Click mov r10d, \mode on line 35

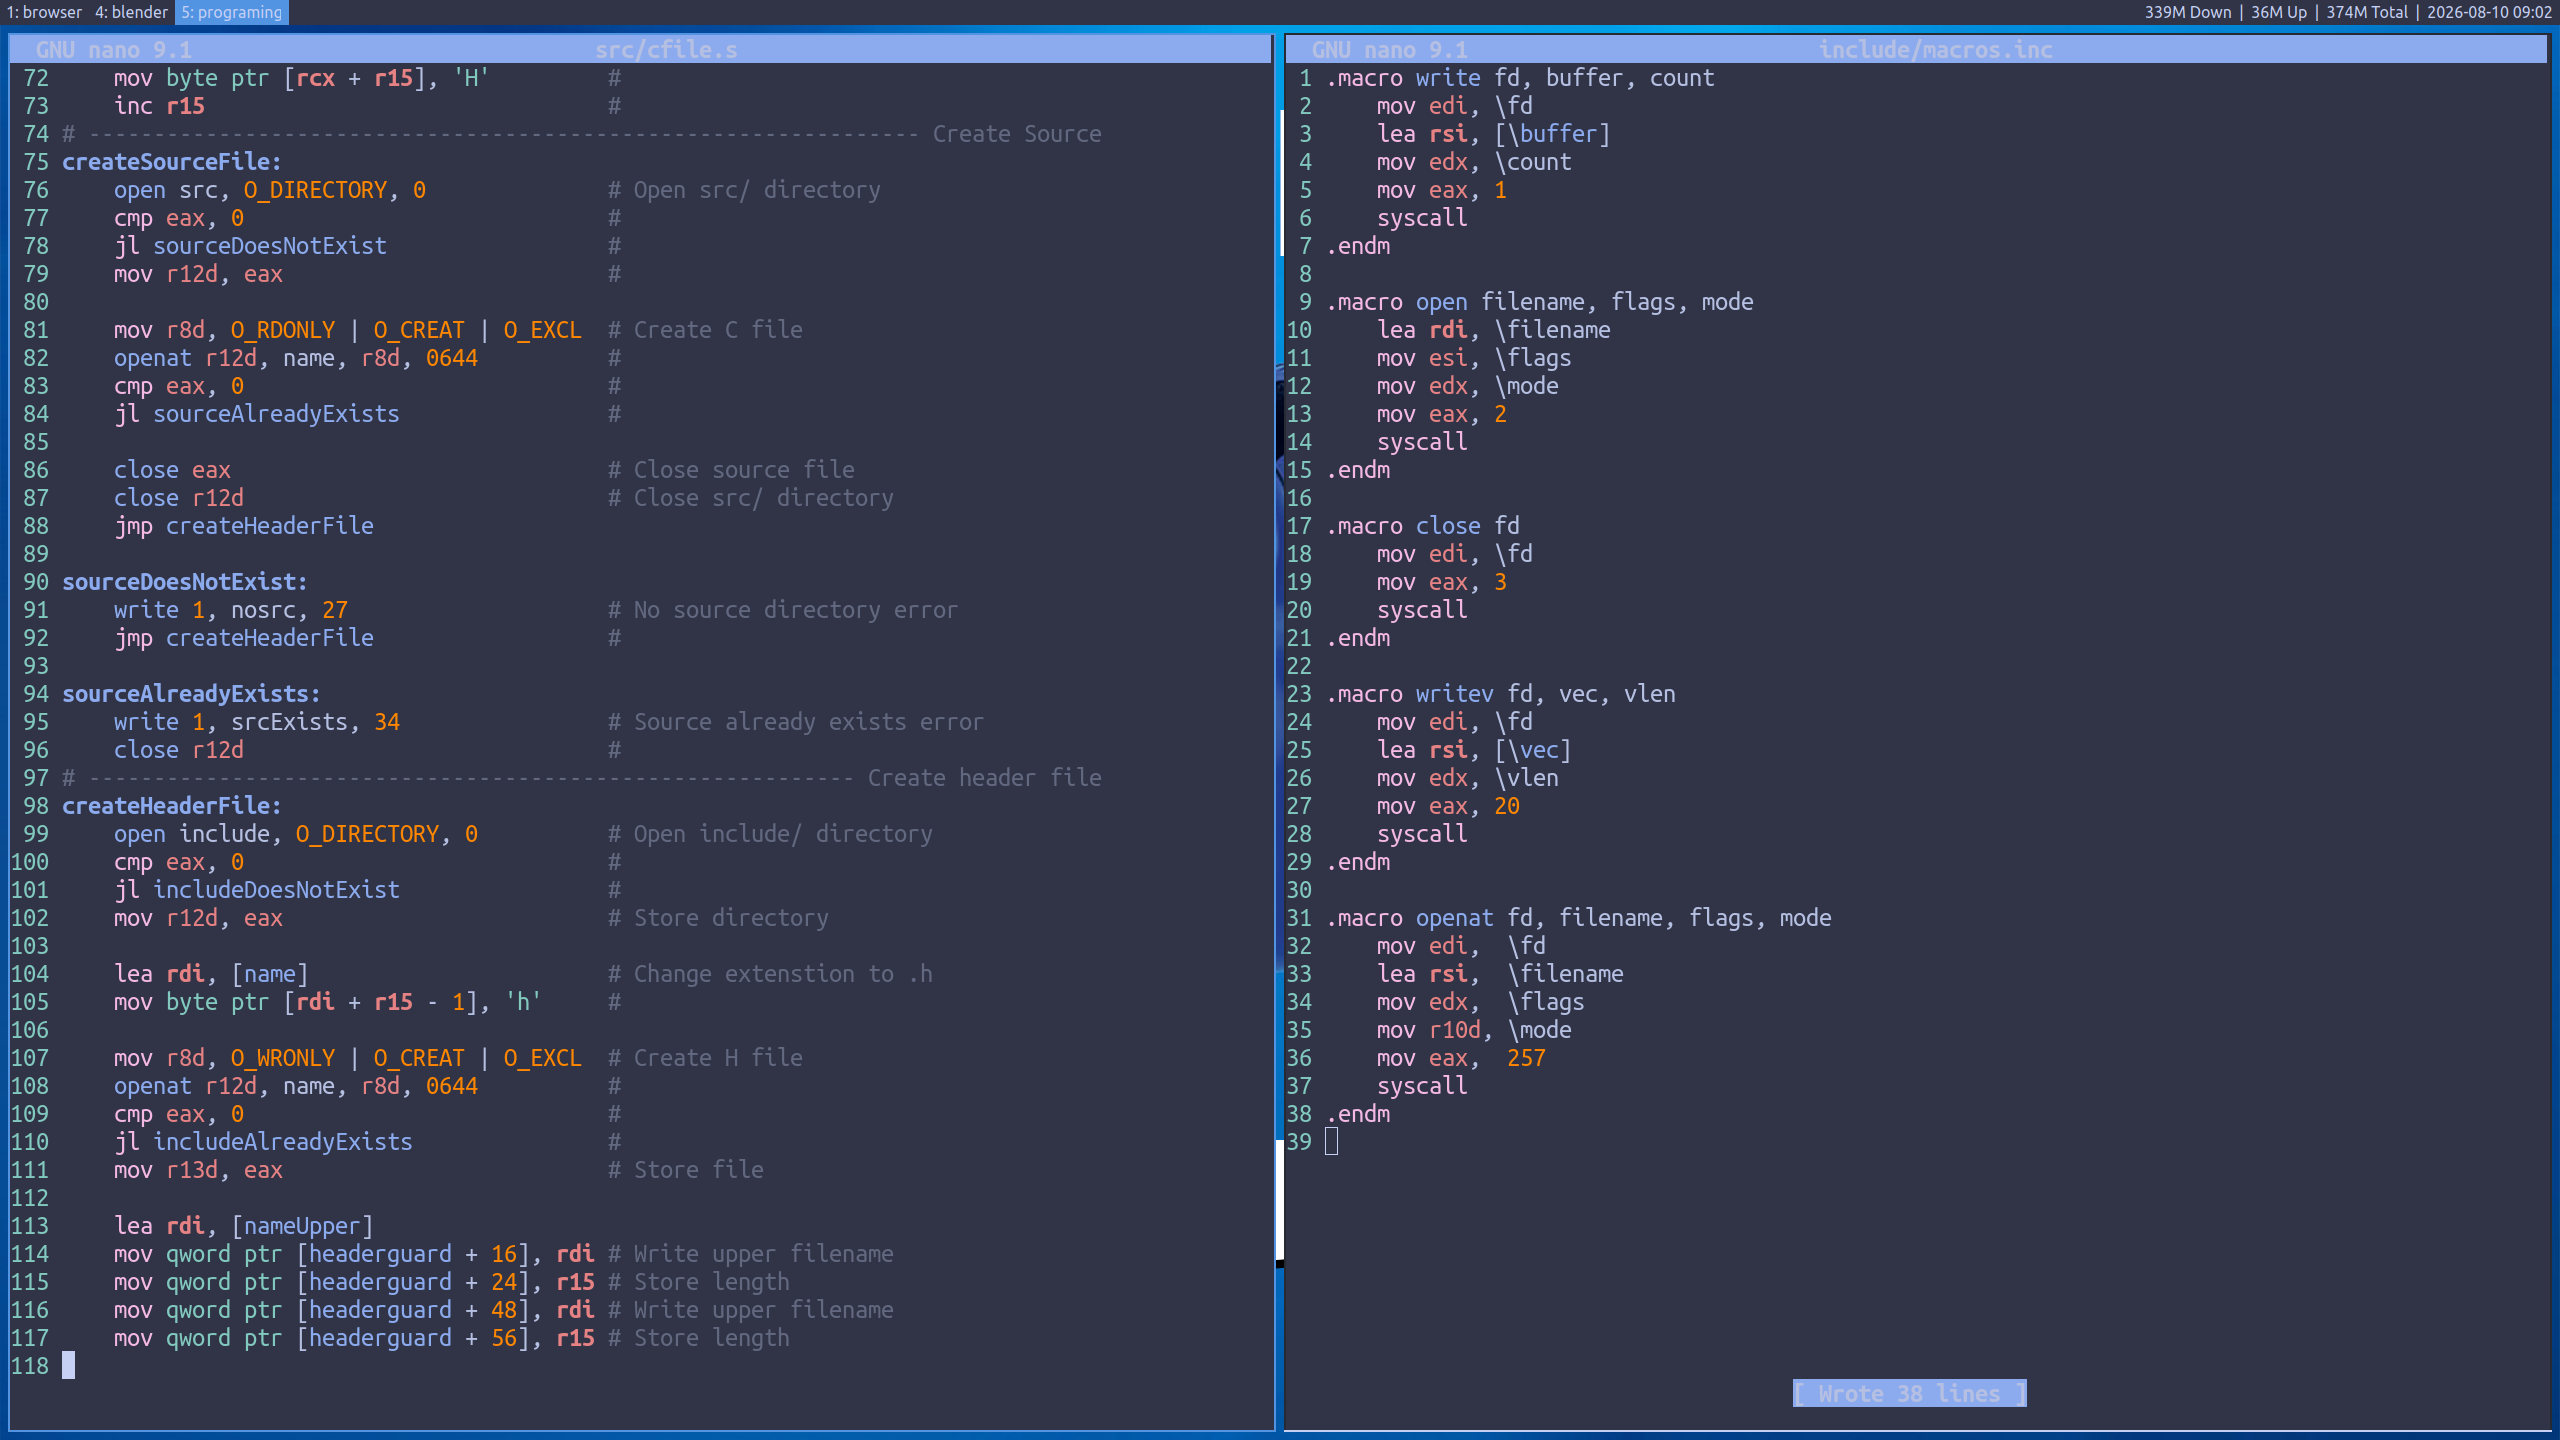[1474, 1030]
